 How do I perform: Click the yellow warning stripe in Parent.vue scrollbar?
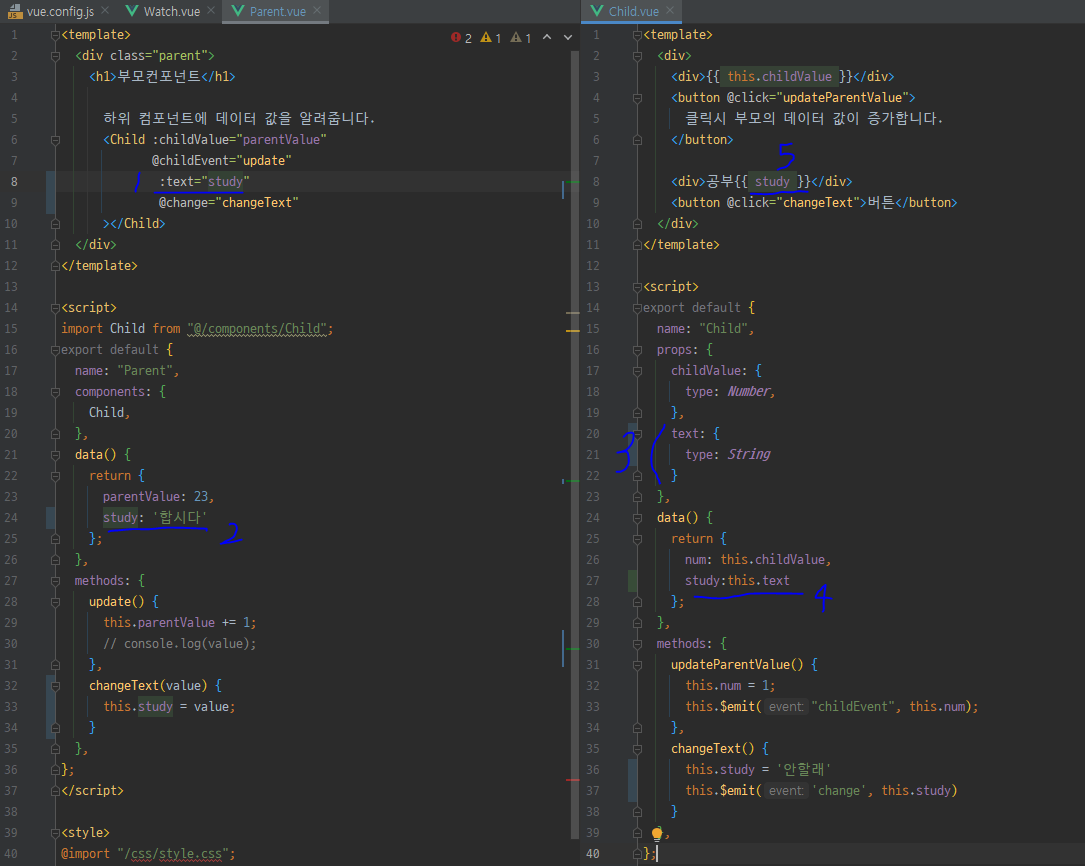[x=572, y=331]
